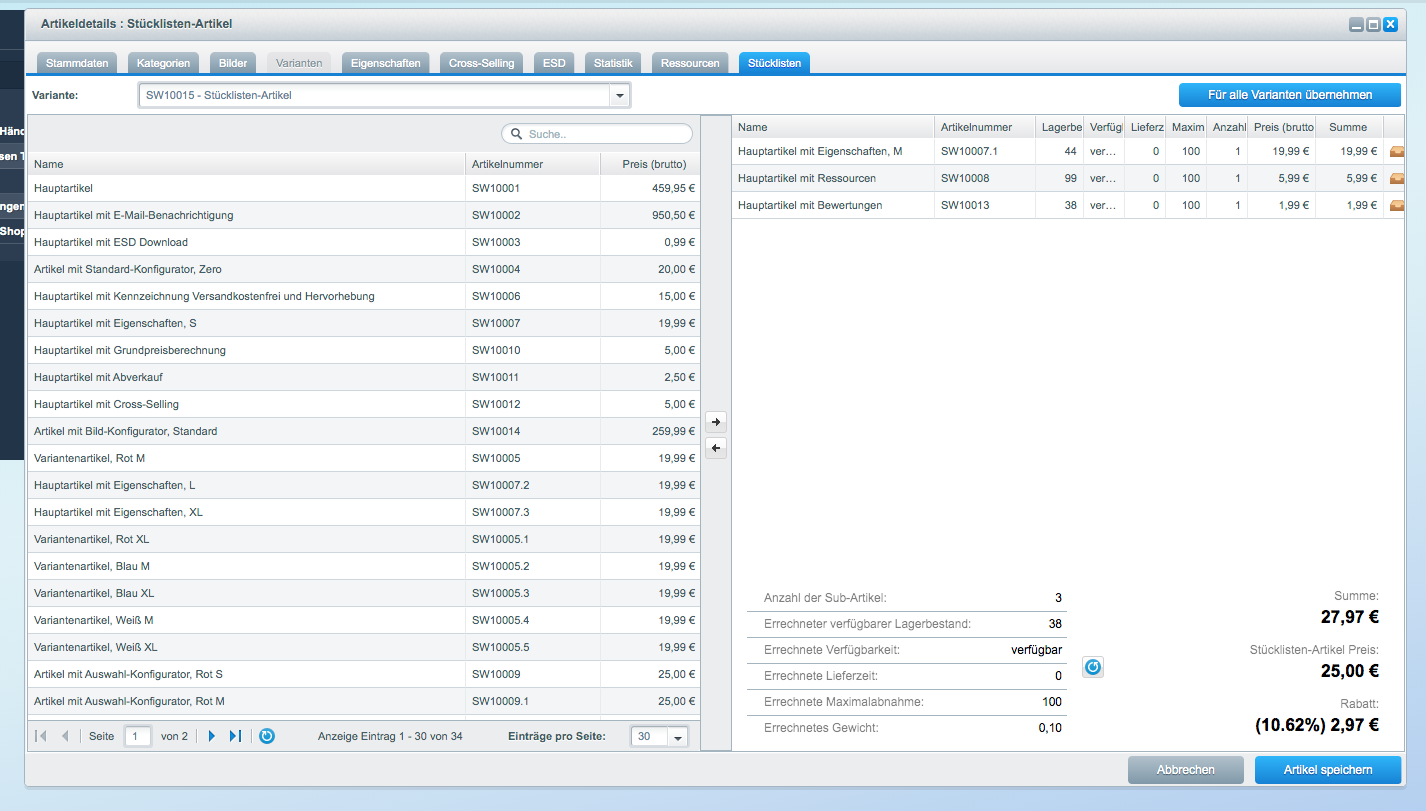The height and width of the screenshot is (811, 1426).
Task: Switch to the Ressourcen tab
Action: (690, 63)
